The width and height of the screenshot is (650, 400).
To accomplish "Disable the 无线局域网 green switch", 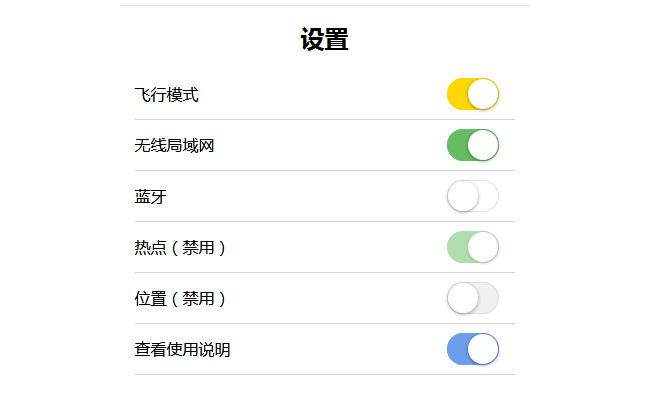I will coord(472,145).
